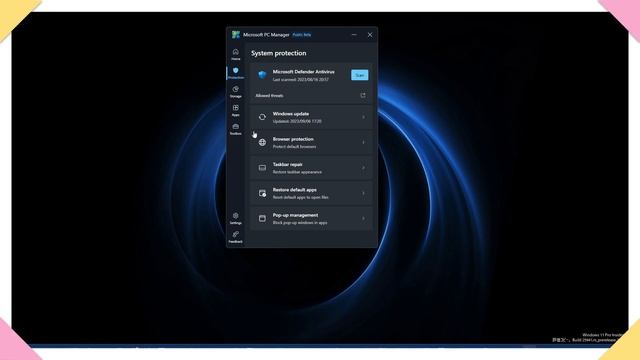Click the Browser protection globe icon
This screenshot has height=360, width=640.
262,142
